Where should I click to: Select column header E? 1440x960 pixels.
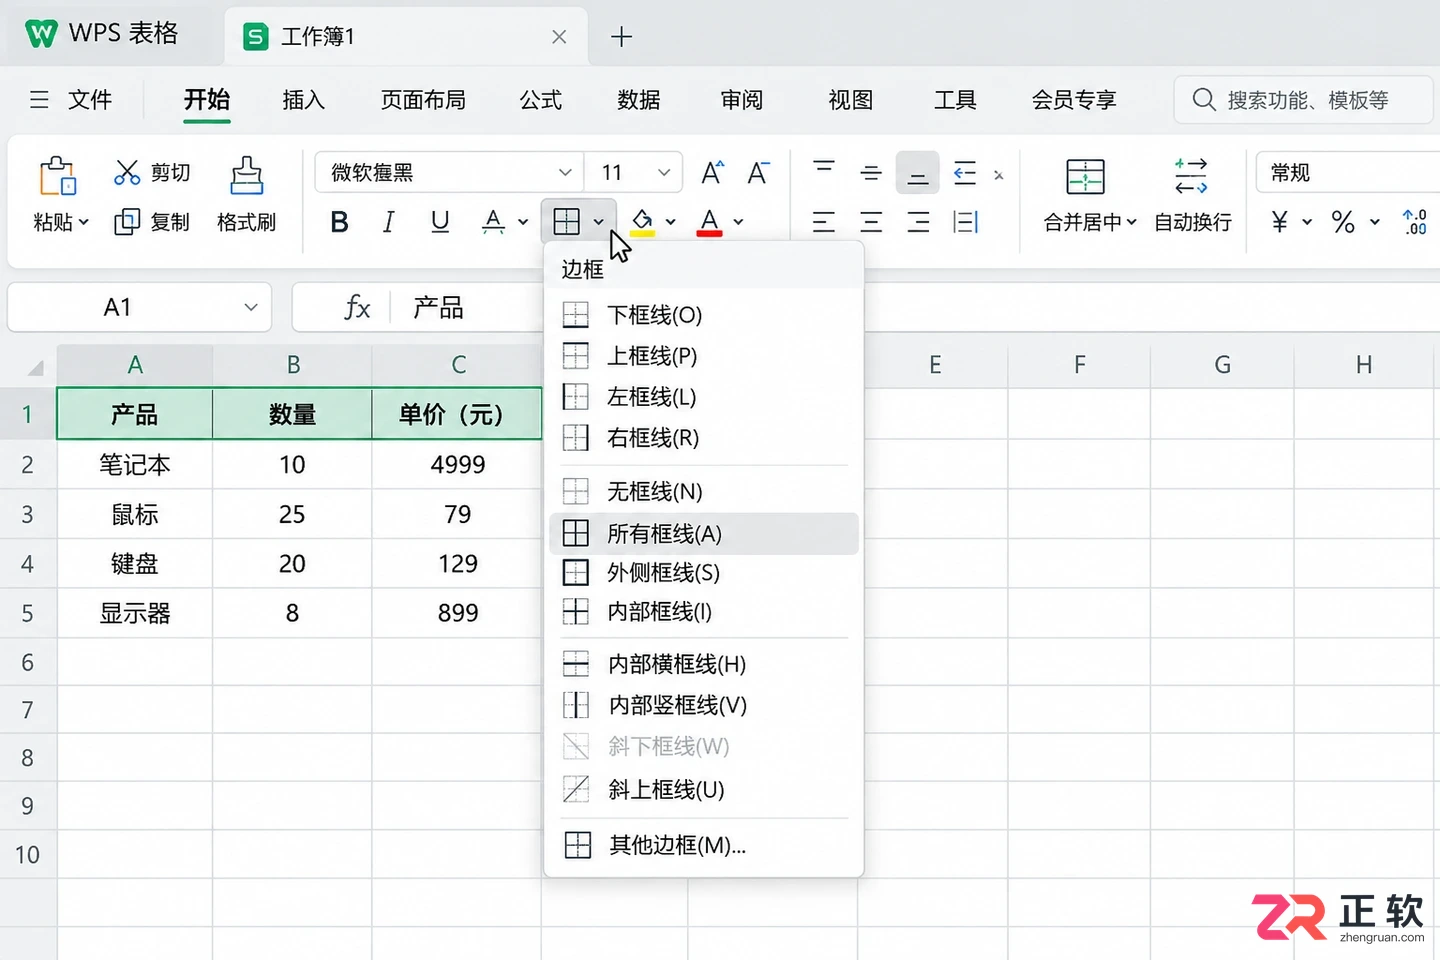tap(936, 365)
